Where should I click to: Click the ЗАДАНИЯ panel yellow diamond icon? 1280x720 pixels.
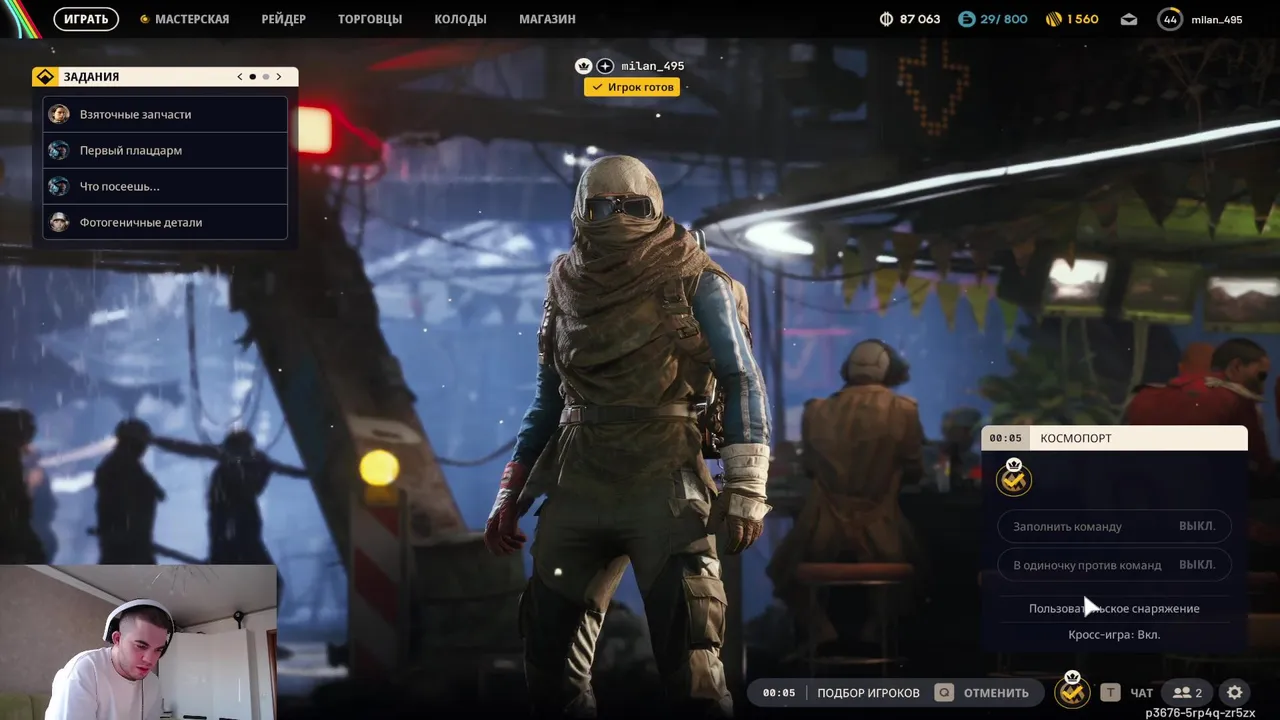[45, 77]
